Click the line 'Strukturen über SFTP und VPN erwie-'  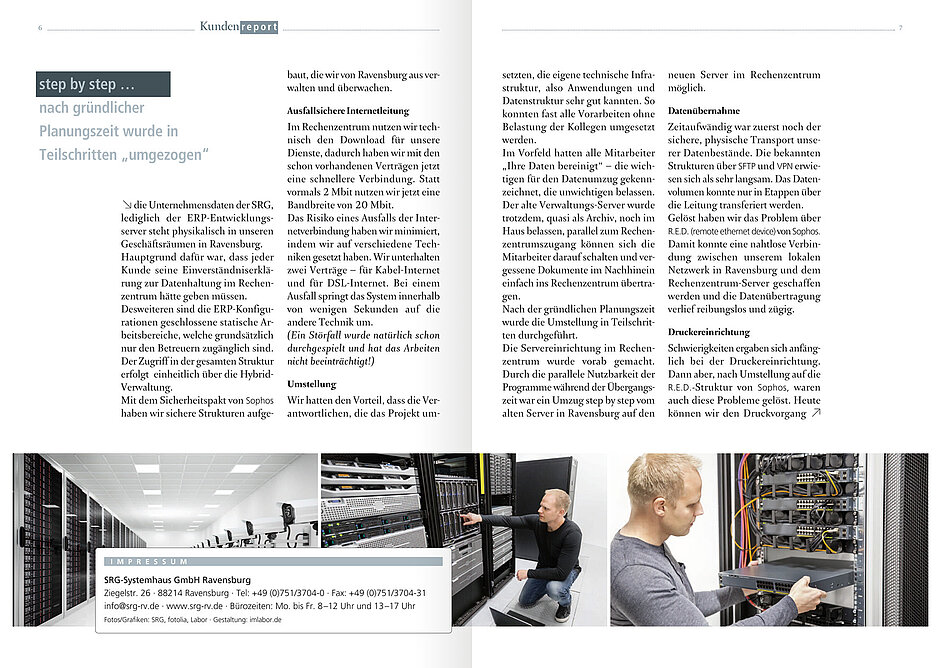pos(744,166)
